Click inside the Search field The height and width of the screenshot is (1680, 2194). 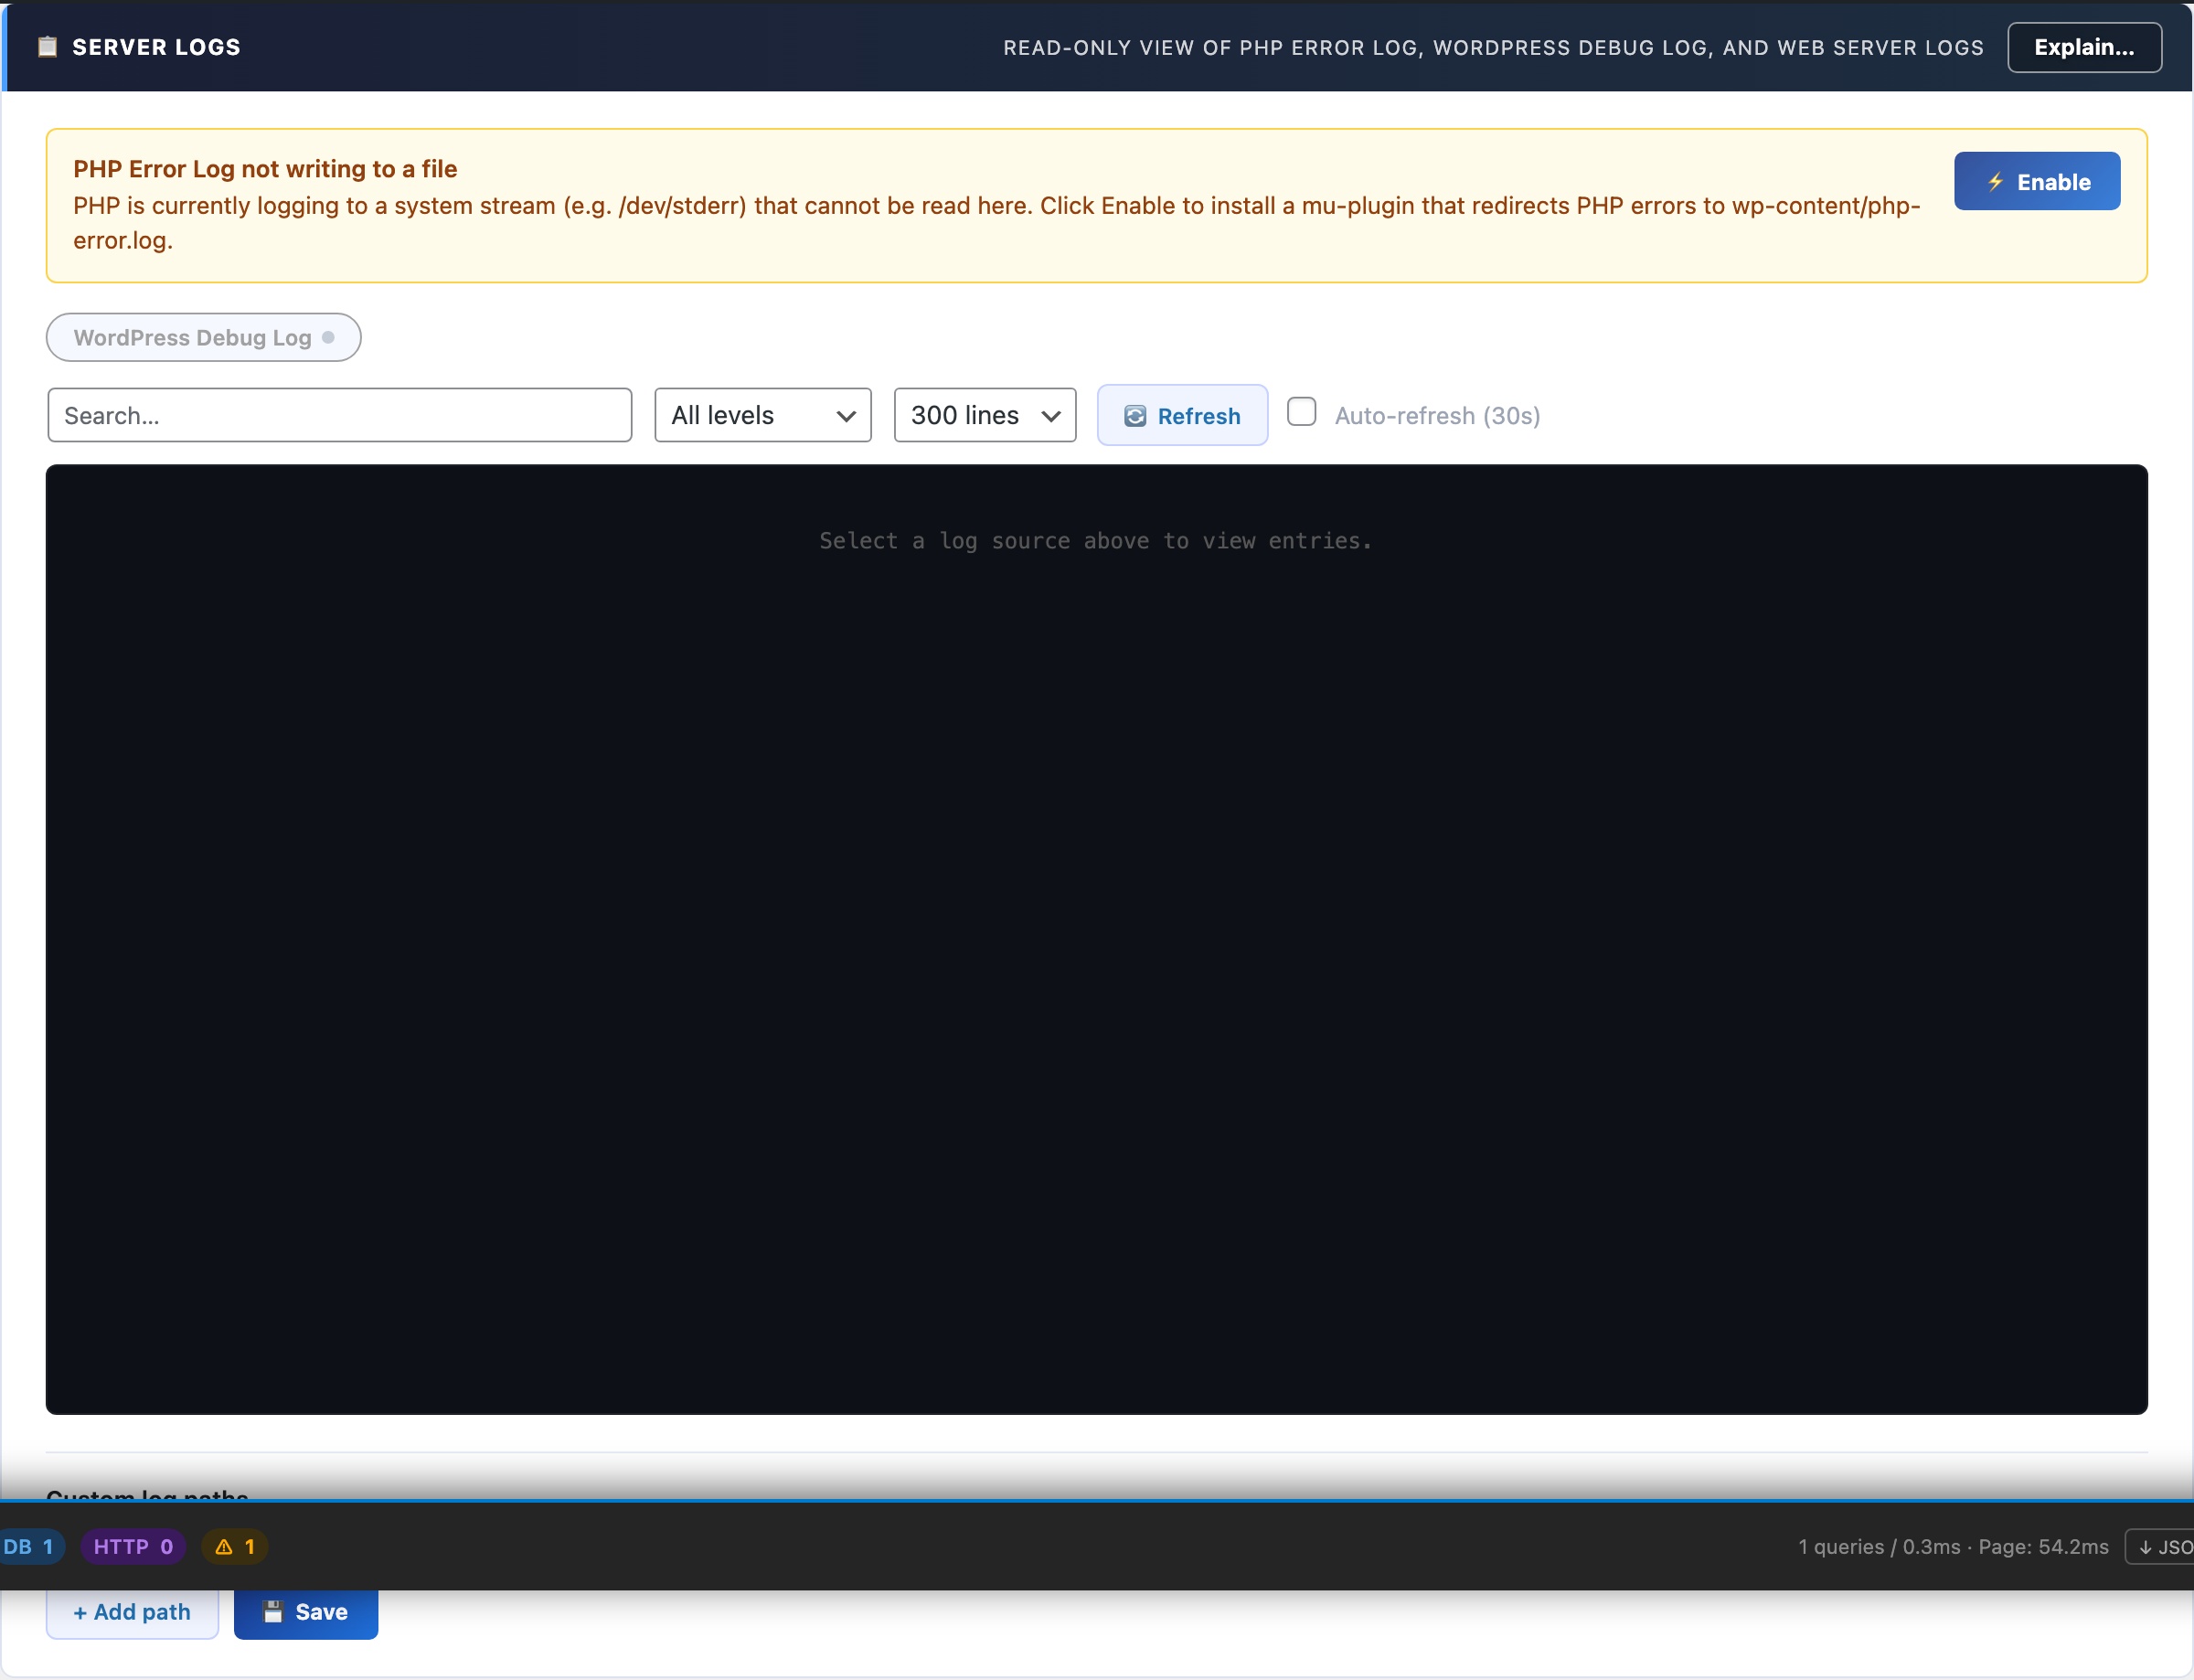(x=340, y=415)
